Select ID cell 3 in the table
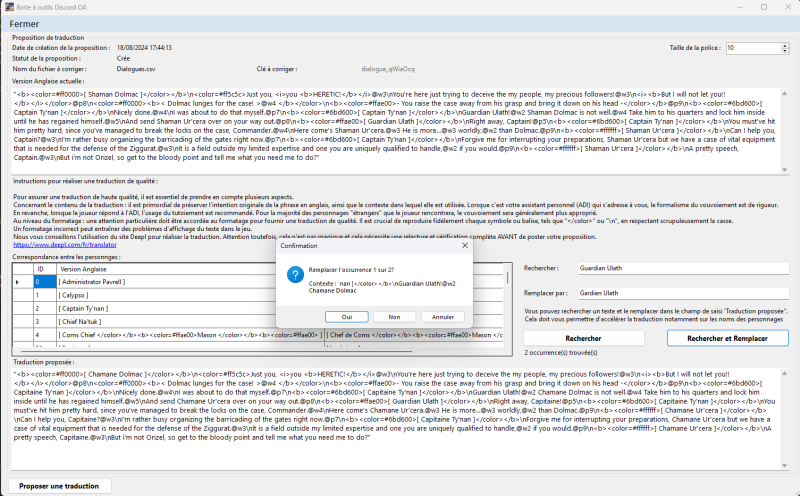Viewport: 800px width, 496px height. 45,321
